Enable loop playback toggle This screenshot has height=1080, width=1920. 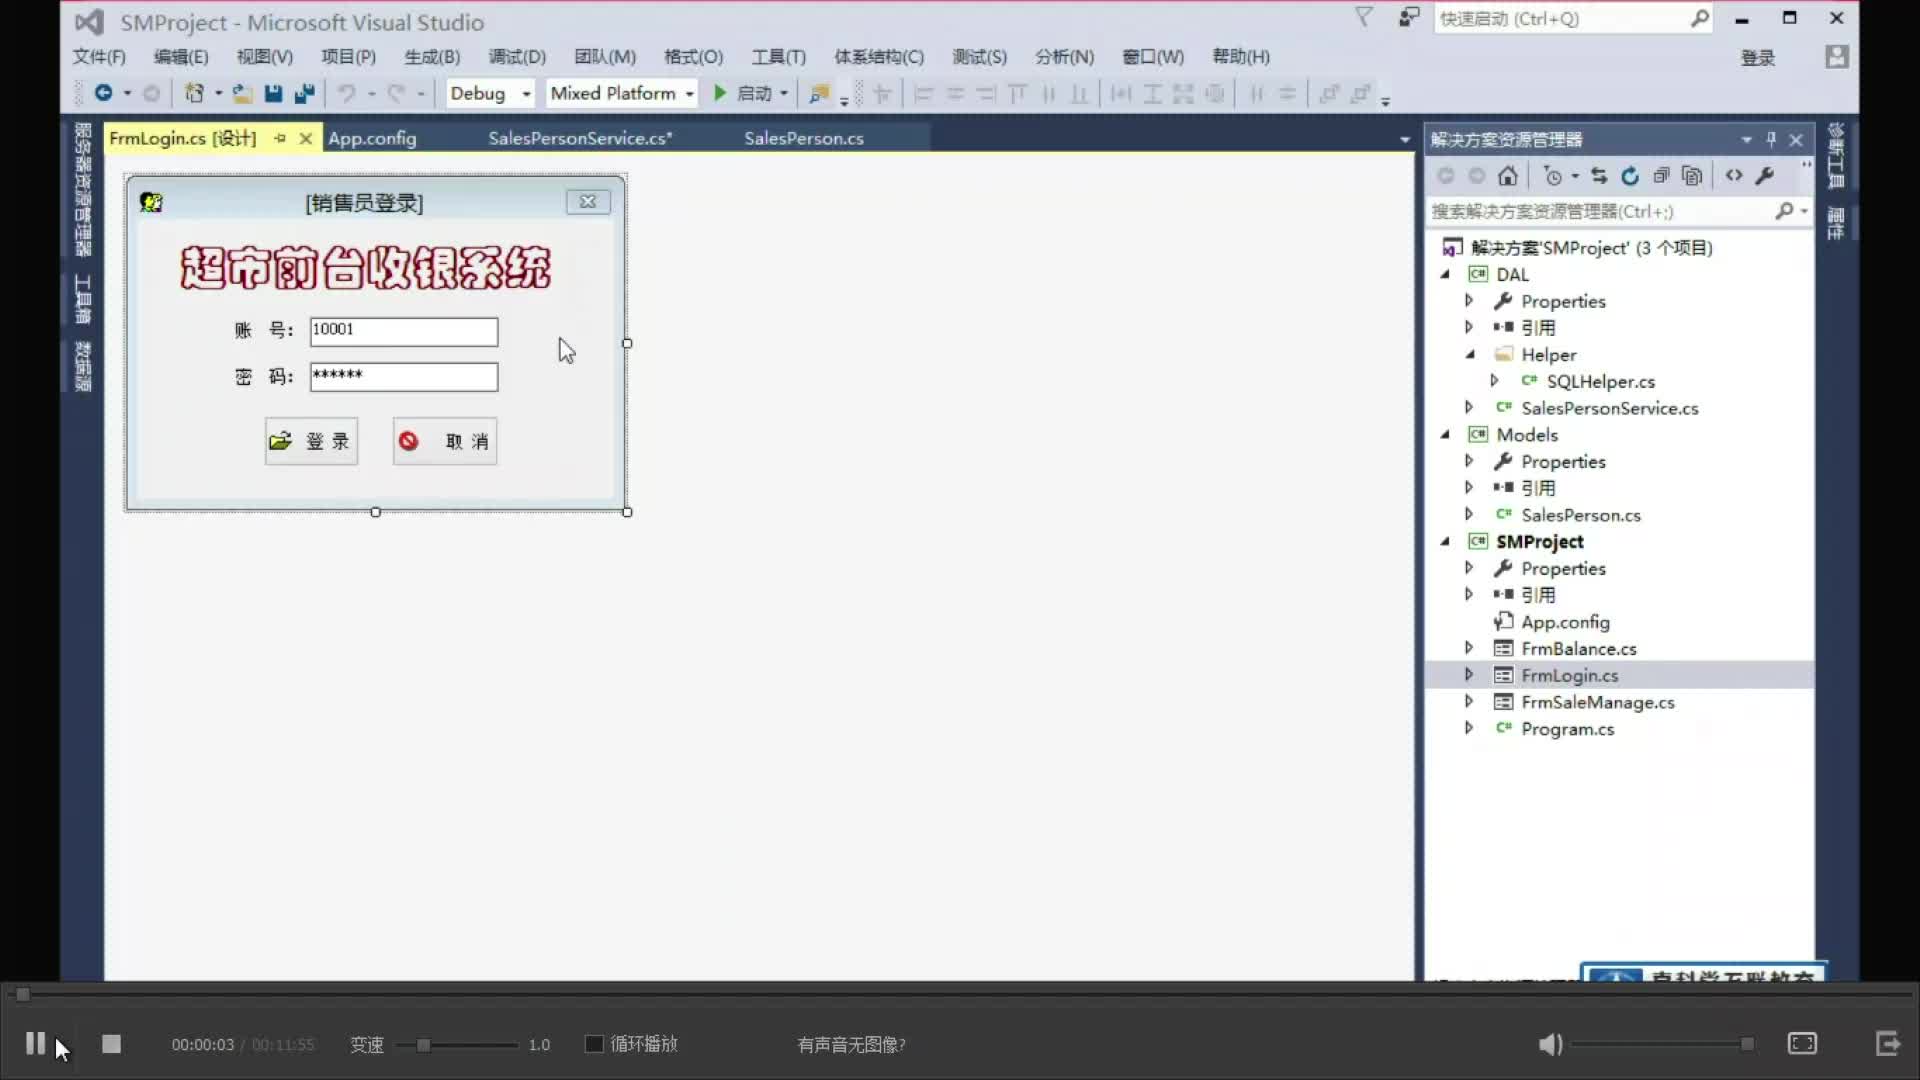click(591, 1044)
